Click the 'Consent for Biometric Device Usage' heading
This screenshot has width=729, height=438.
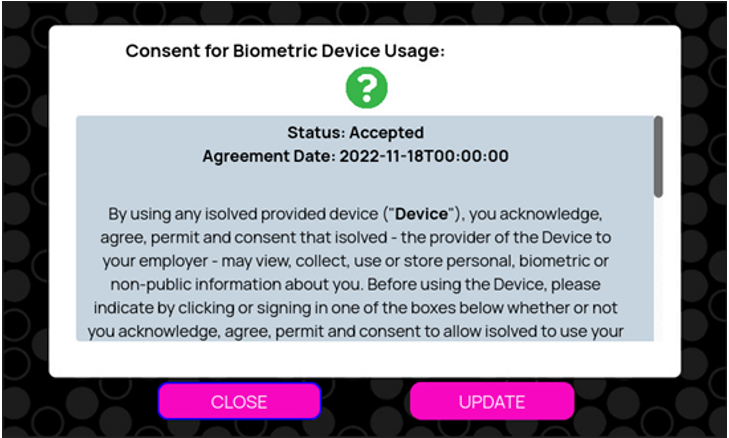pyautogui.click(x=285, y=51)
